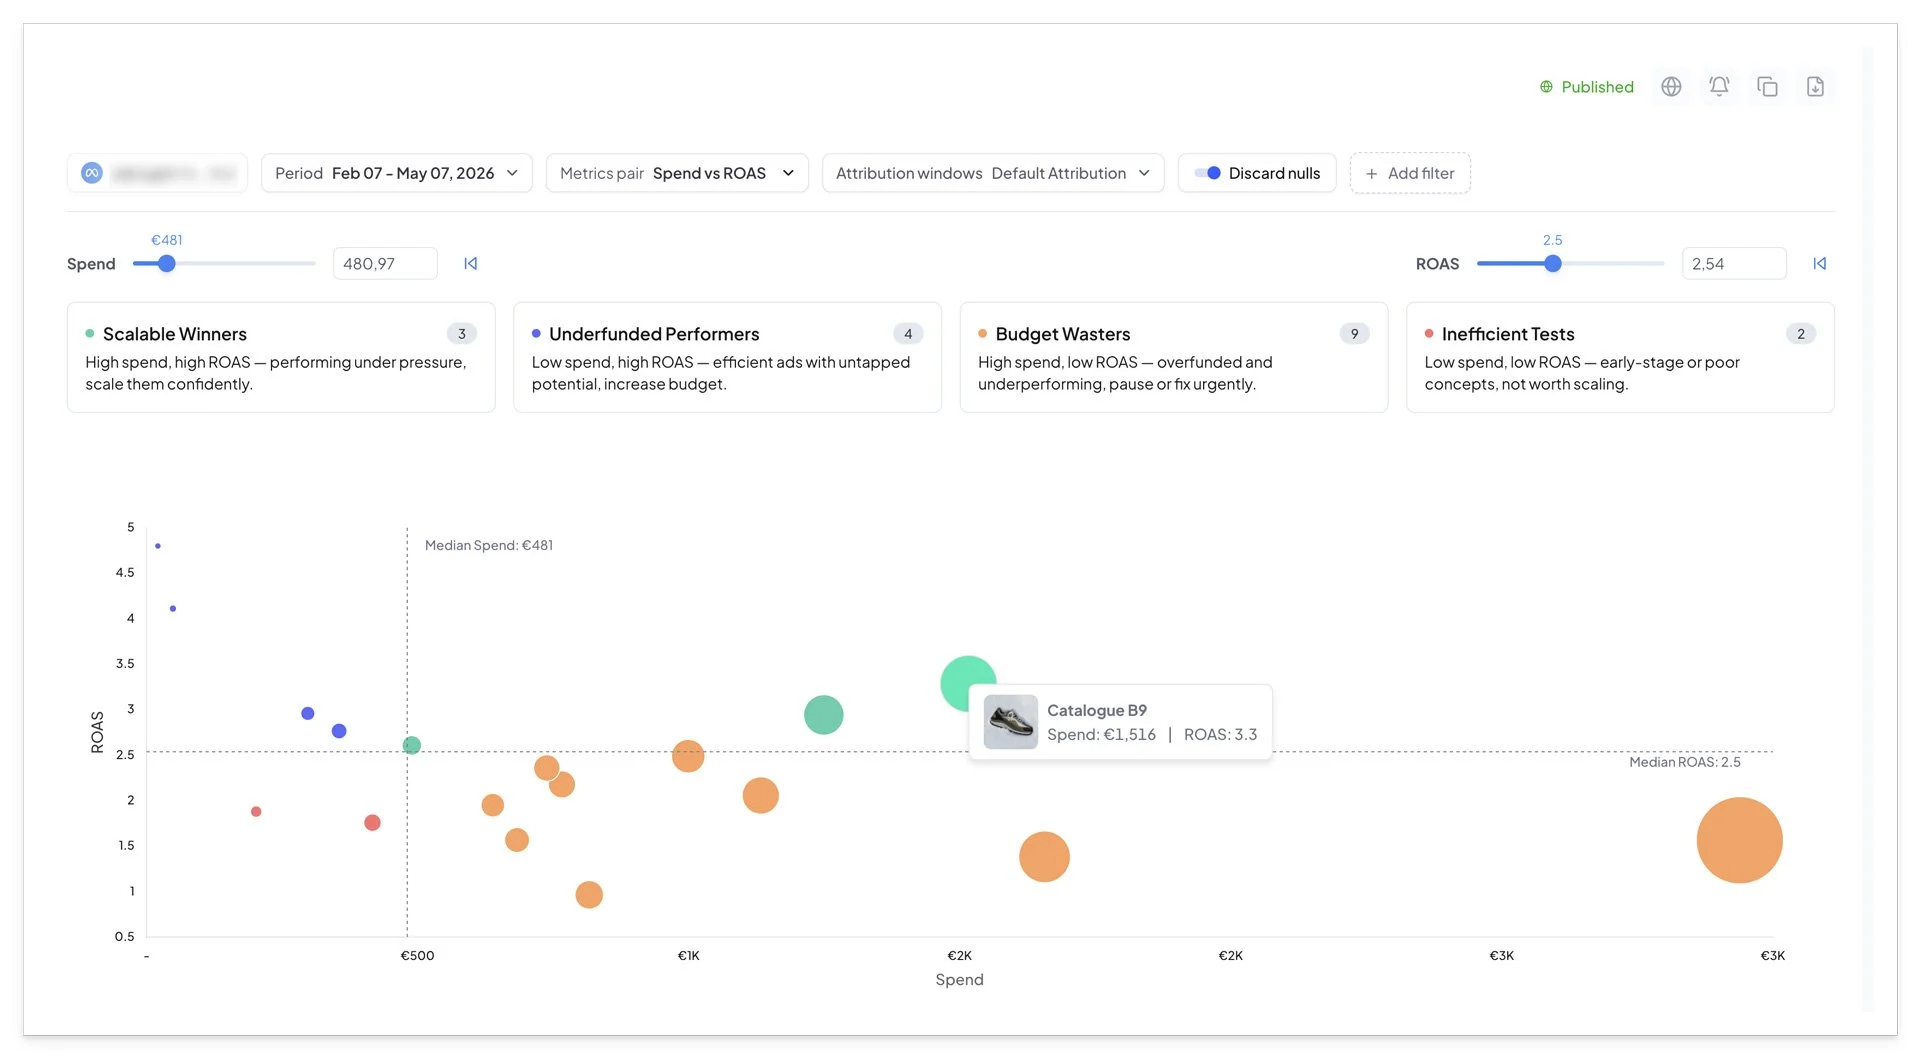Open the Period date dropdown
Viewport: 1920px width, 1058px height.
397,173
